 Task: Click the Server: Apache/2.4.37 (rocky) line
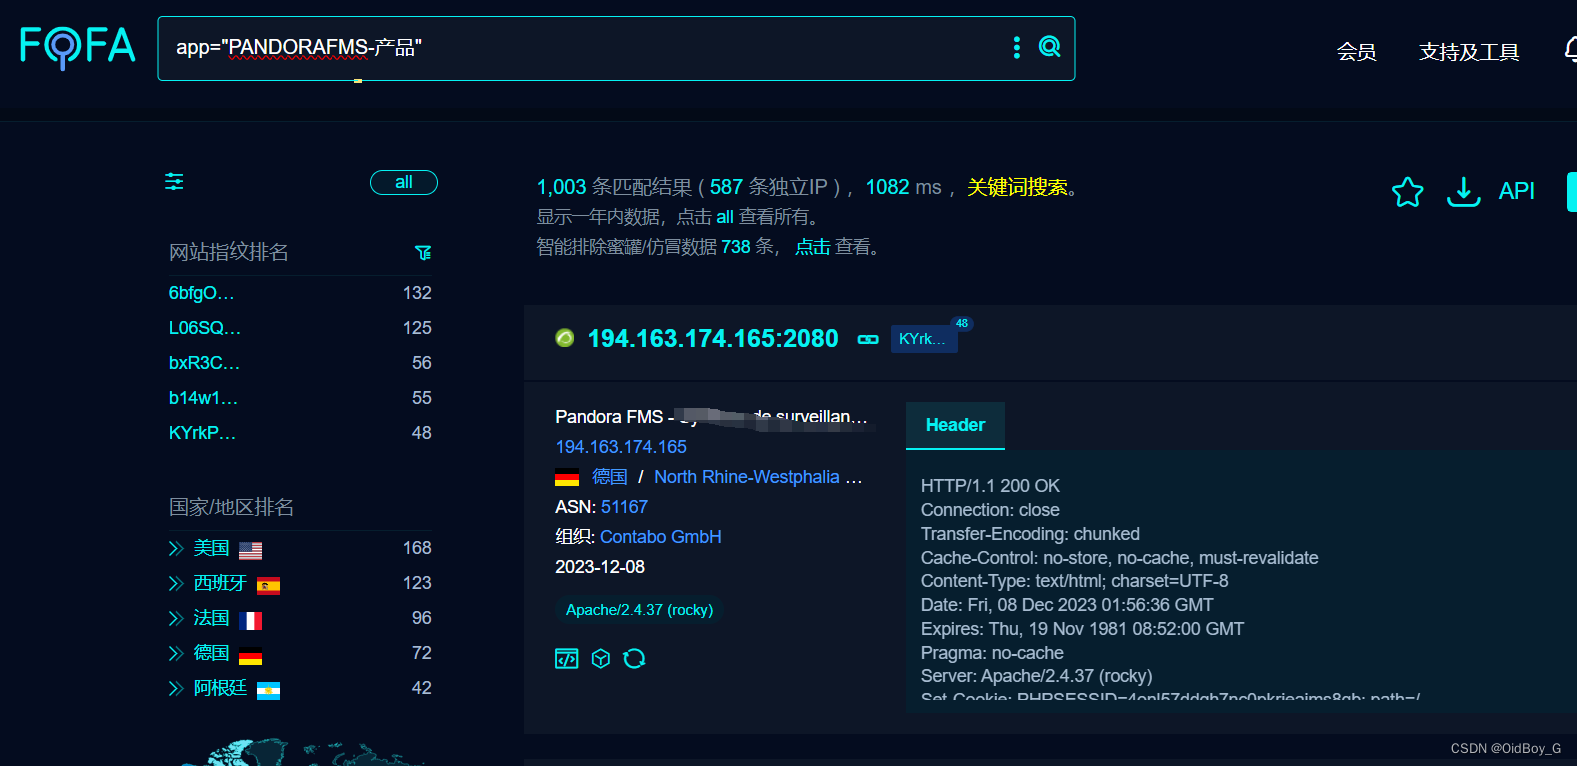(1036, 676)
